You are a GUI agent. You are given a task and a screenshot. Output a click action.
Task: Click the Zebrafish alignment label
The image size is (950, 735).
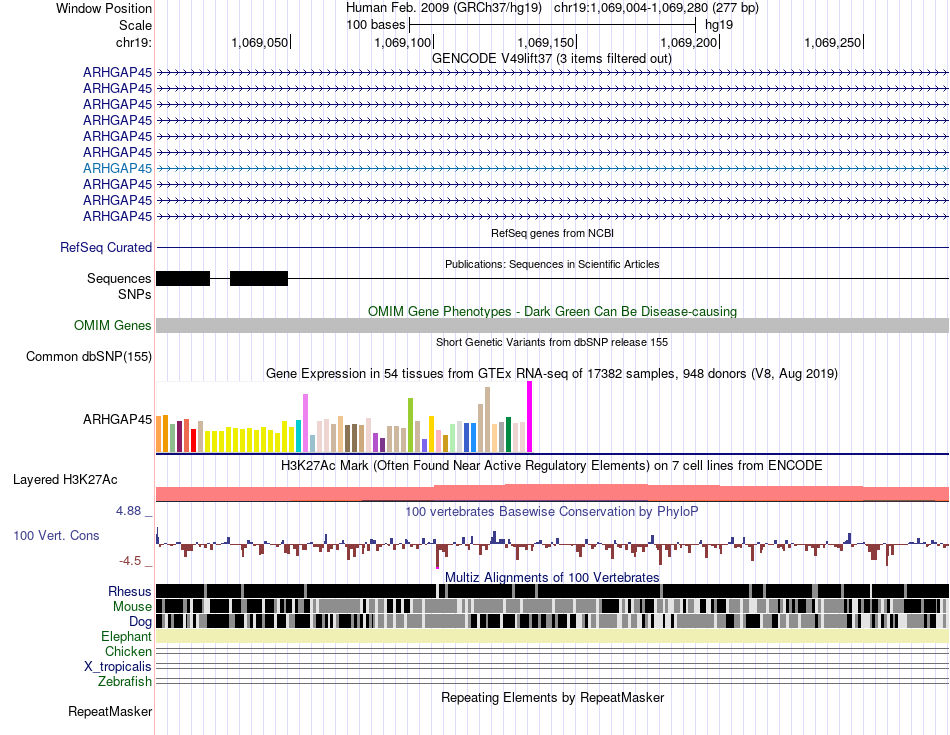pyautogui.click(x=125, y=682)
